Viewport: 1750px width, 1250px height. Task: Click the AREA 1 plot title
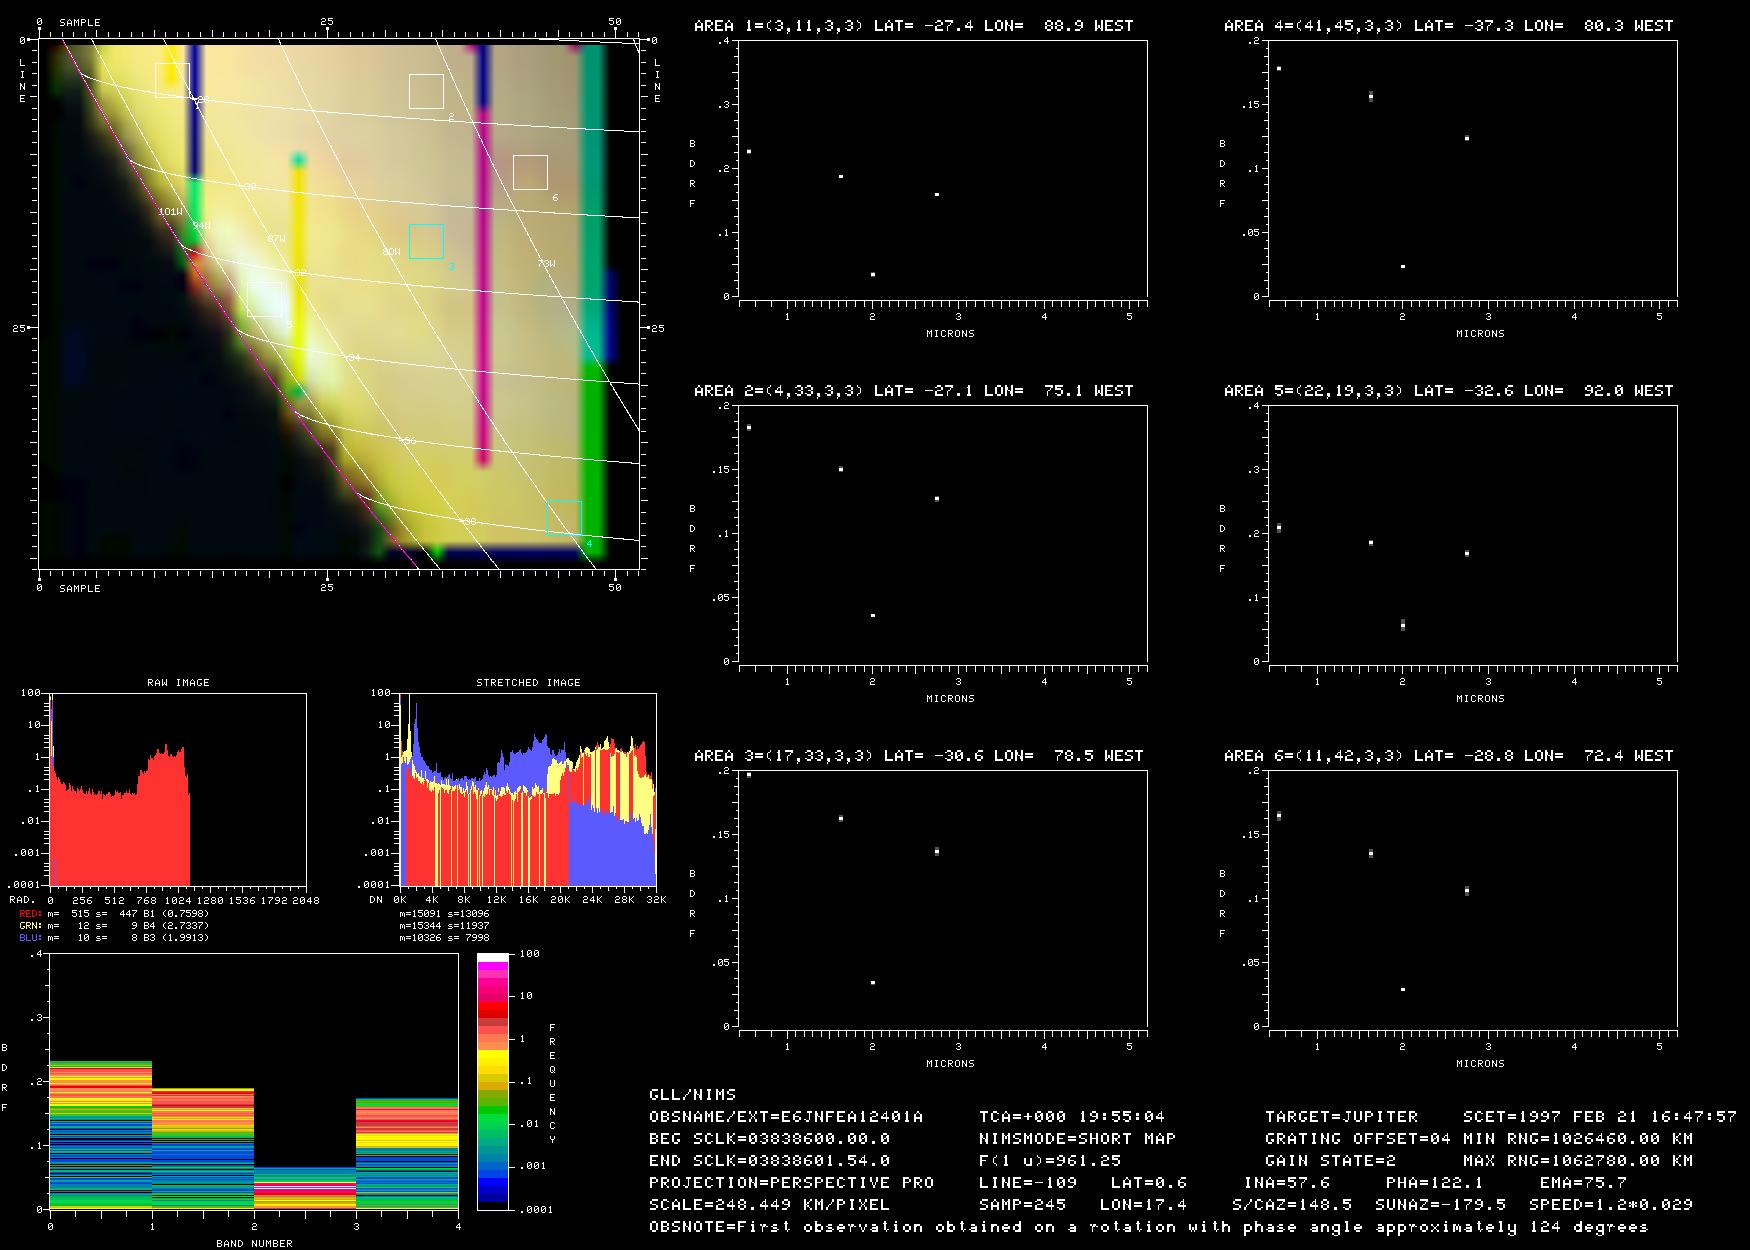point(913,26)
